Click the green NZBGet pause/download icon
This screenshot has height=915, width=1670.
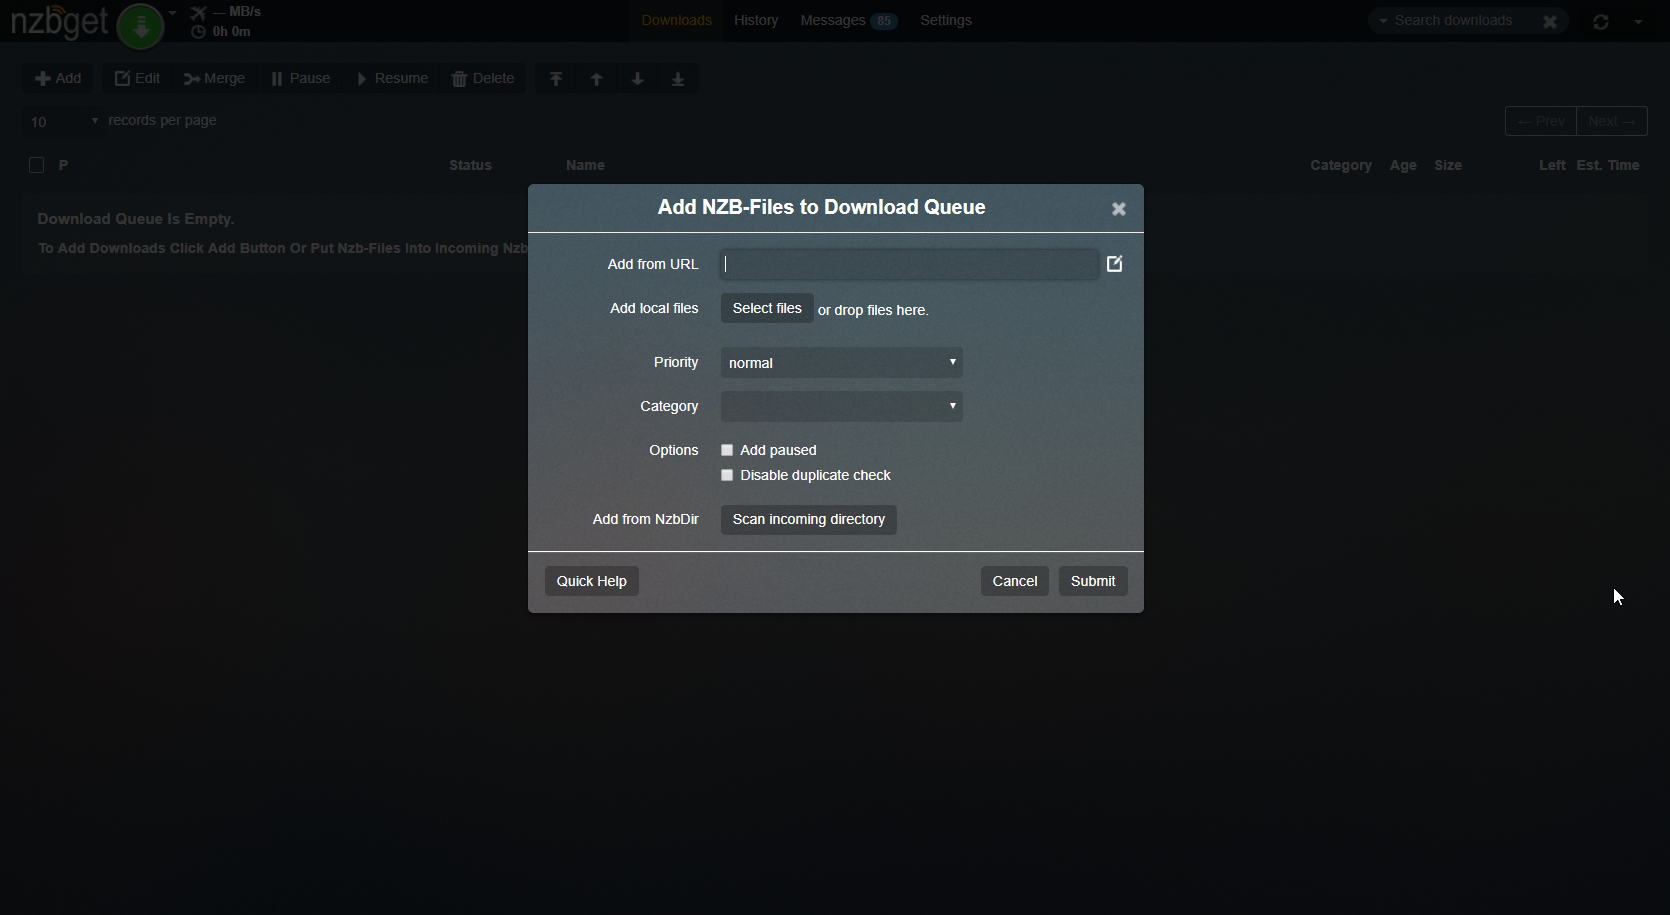point(141,26)
